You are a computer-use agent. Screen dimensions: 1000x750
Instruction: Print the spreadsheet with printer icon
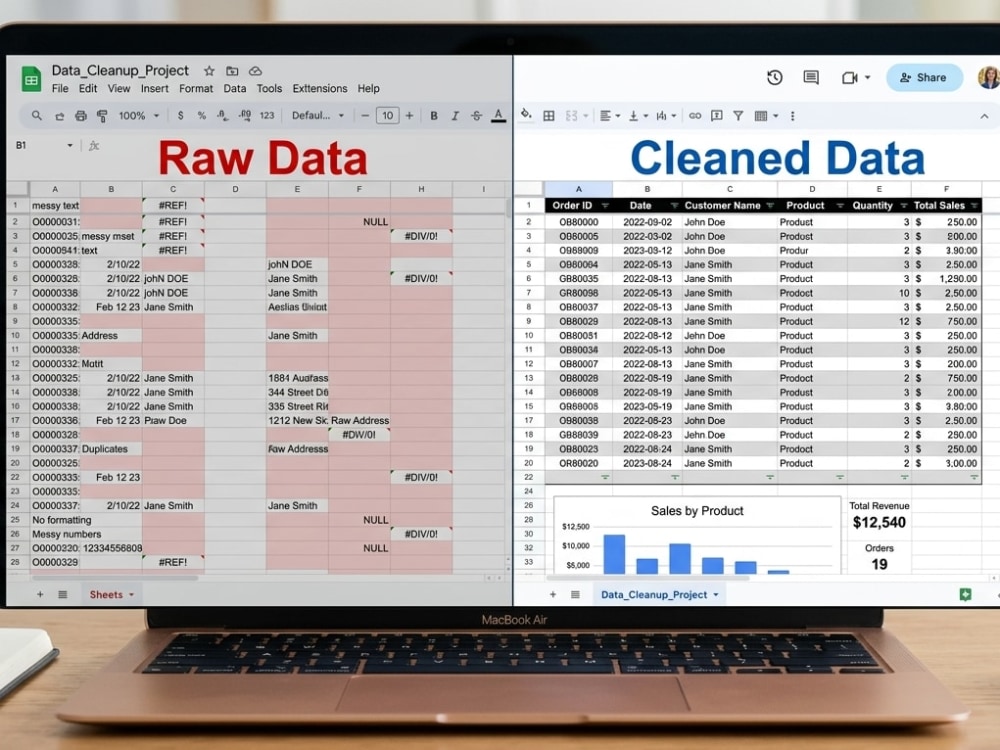coord(80,116)
